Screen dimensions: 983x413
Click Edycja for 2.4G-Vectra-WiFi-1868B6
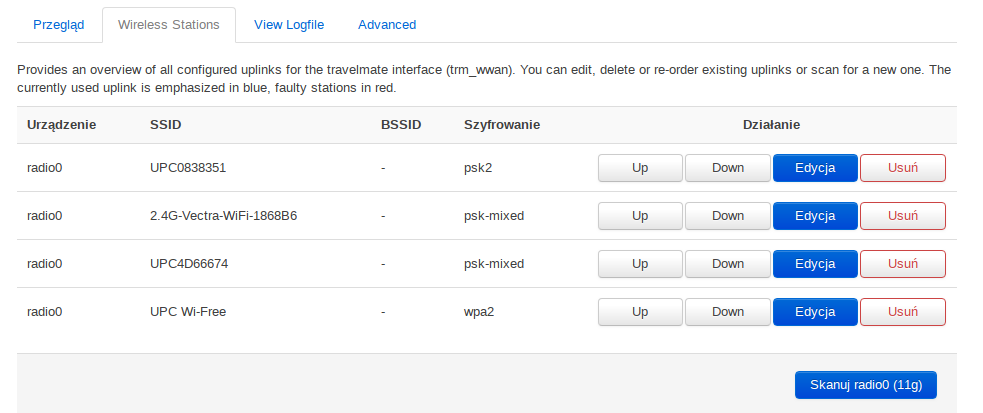click(815, 216)
